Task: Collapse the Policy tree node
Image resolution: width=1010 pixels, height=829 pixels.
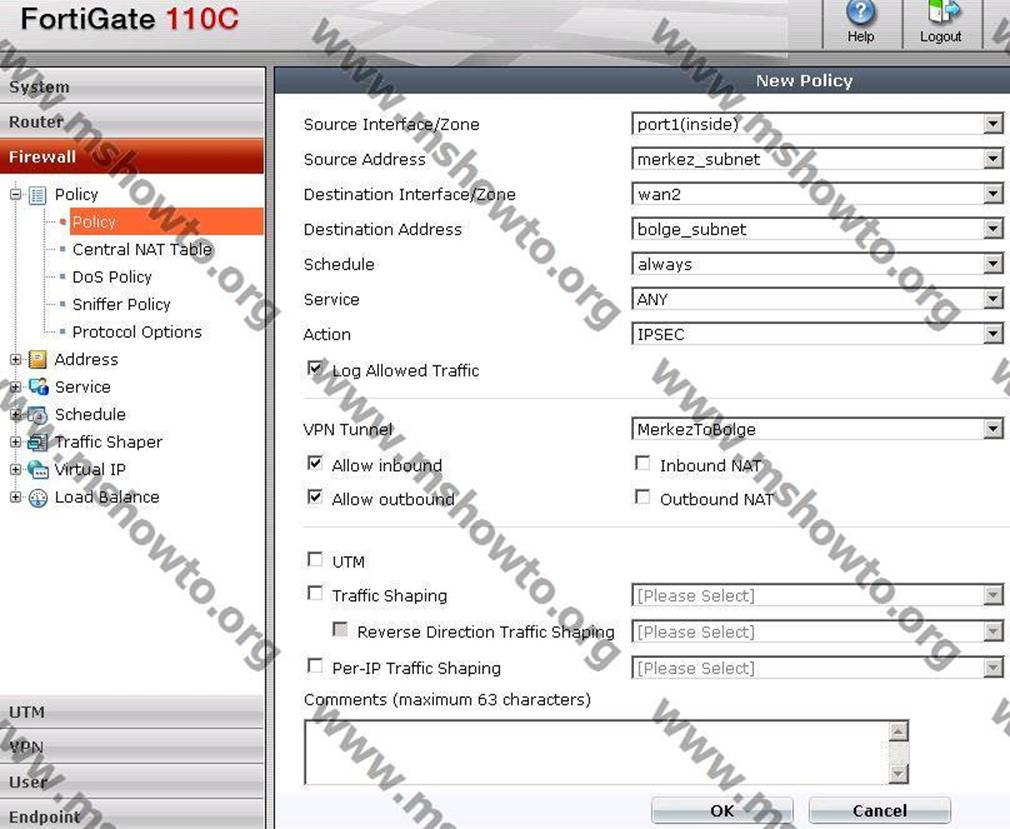Action: pyautogui.click(x=15, y=194)
